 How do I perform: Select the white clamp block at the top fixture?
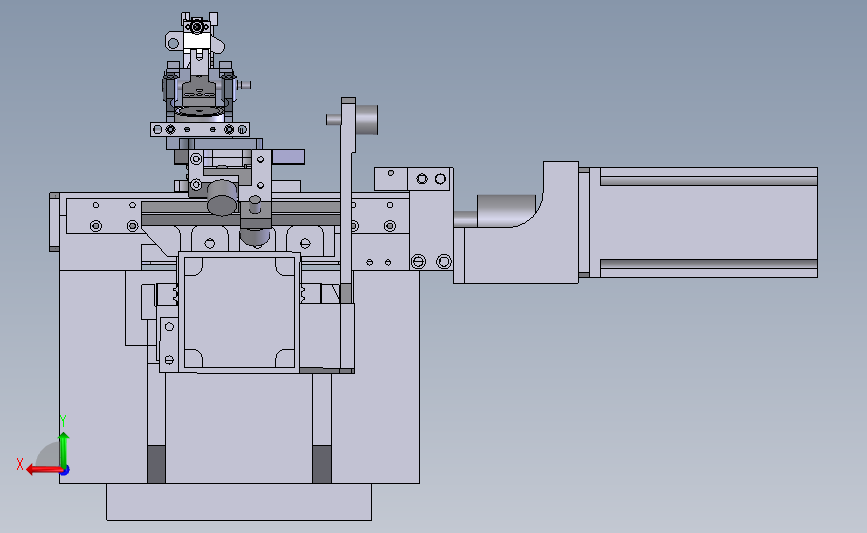(x=197, y=41)
